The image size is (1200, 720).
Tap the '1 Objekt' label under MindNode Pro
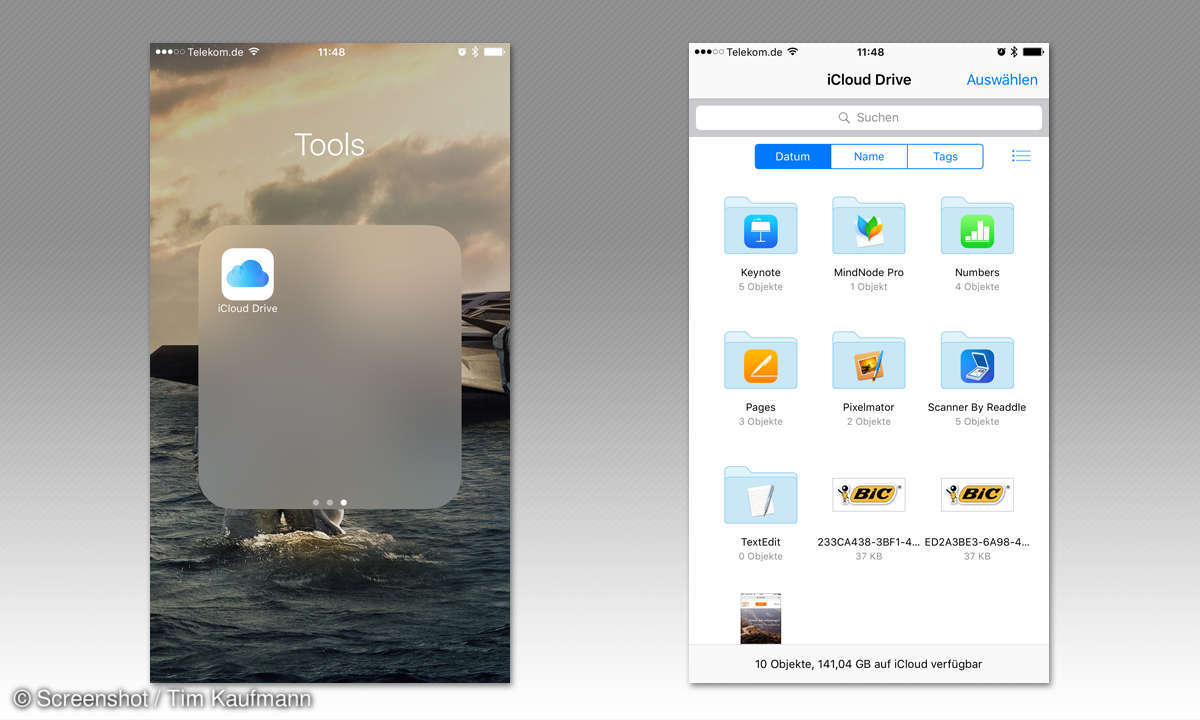pyautogui.click(x=869, y=287)
